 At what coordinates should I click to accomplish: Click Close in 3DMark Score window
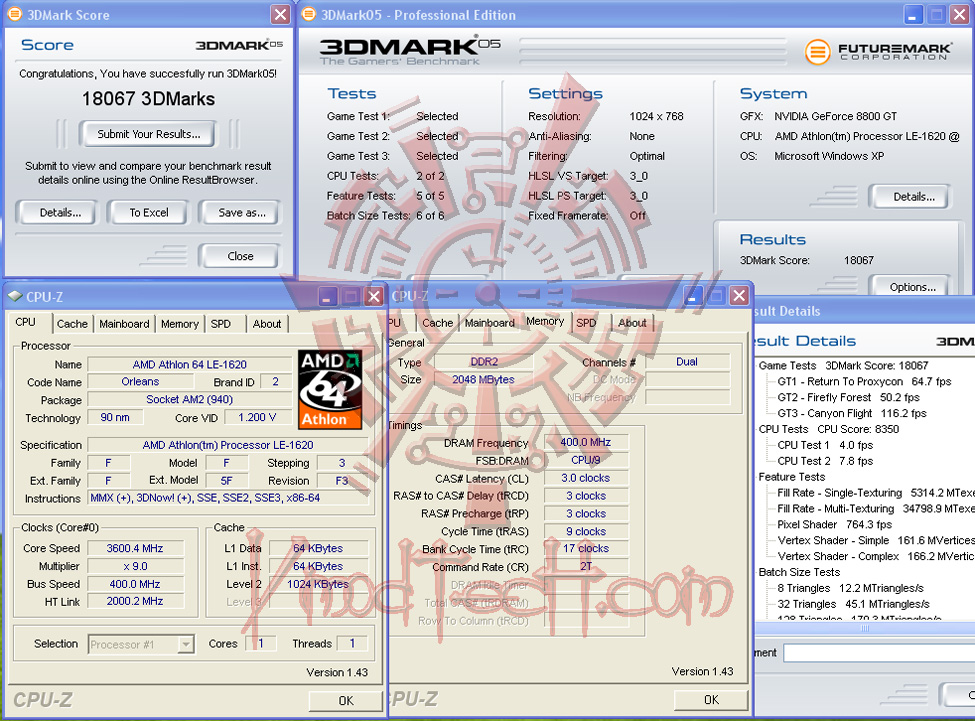(240, 256)
